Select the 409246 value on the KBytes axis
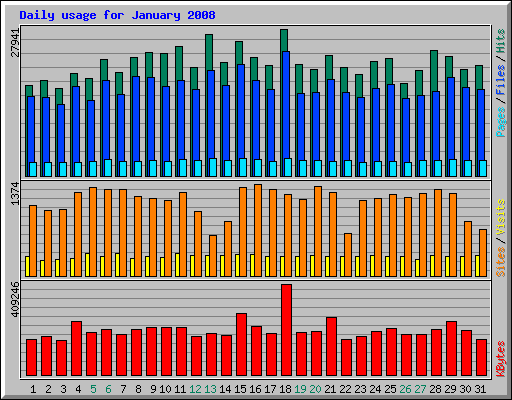Screen dimensions: 512x400 click(15, 300)
